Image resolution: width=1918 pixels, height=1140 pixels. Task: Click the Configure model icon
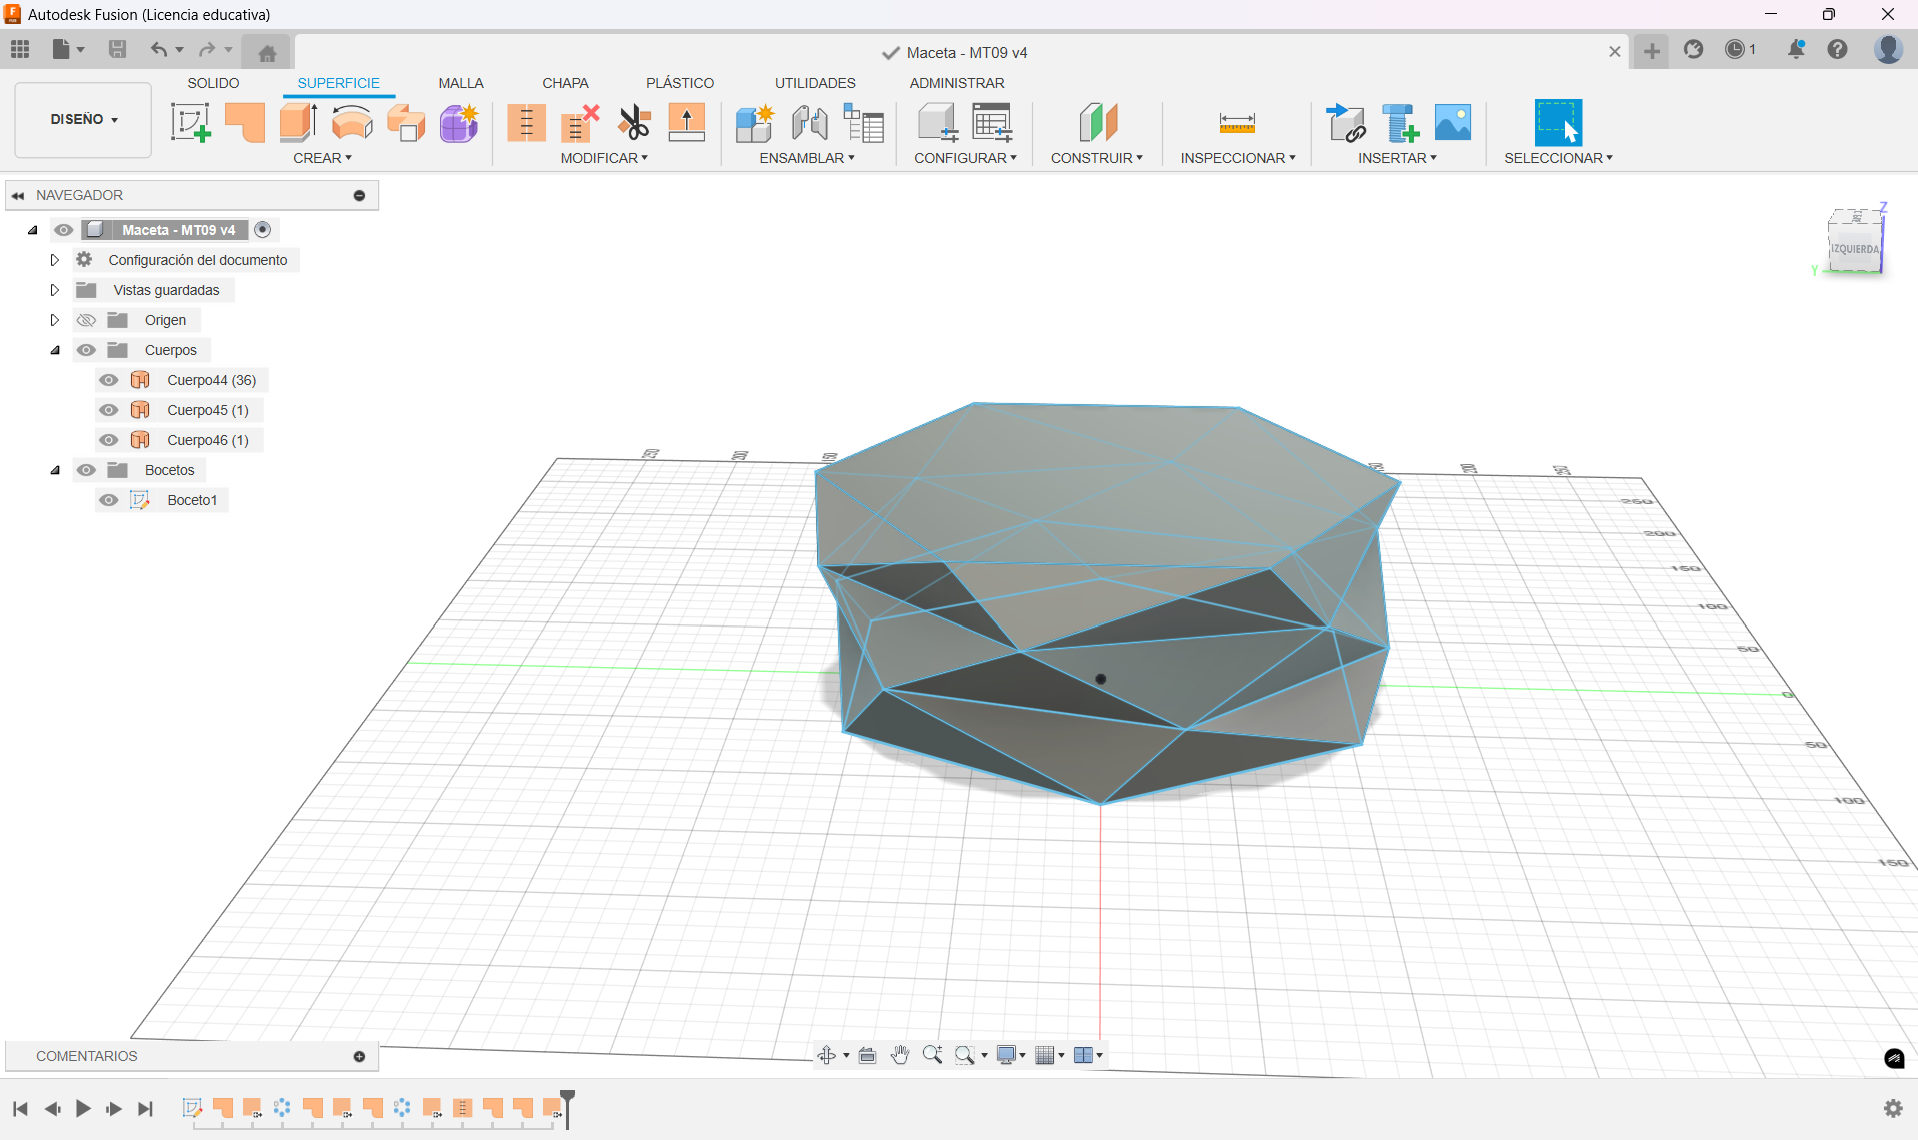tap(938, 123)
